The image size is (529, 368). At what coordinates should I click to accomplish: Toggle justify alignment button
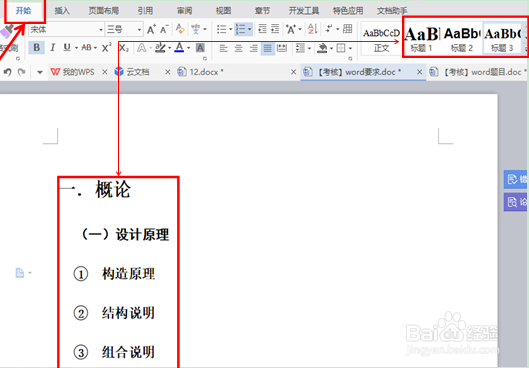pyautogui.click(x=268, y=48)
